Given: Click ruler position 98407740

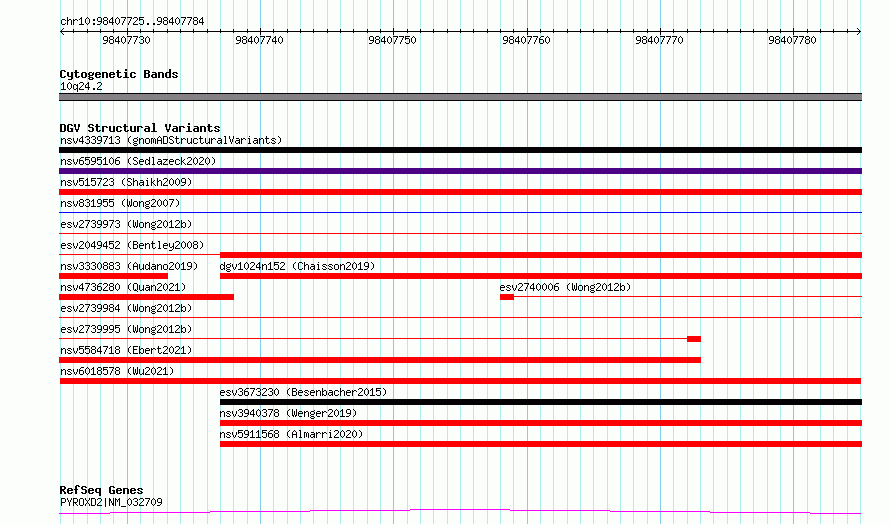Looking at the screenshot, I should pyautogui.click(x=259, y=40).
